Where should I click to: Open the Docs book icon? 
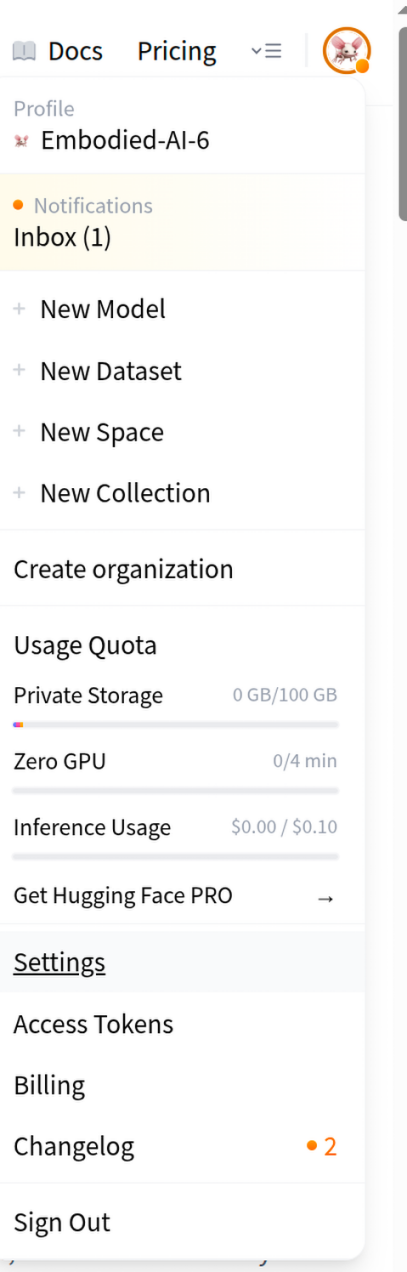24,50
